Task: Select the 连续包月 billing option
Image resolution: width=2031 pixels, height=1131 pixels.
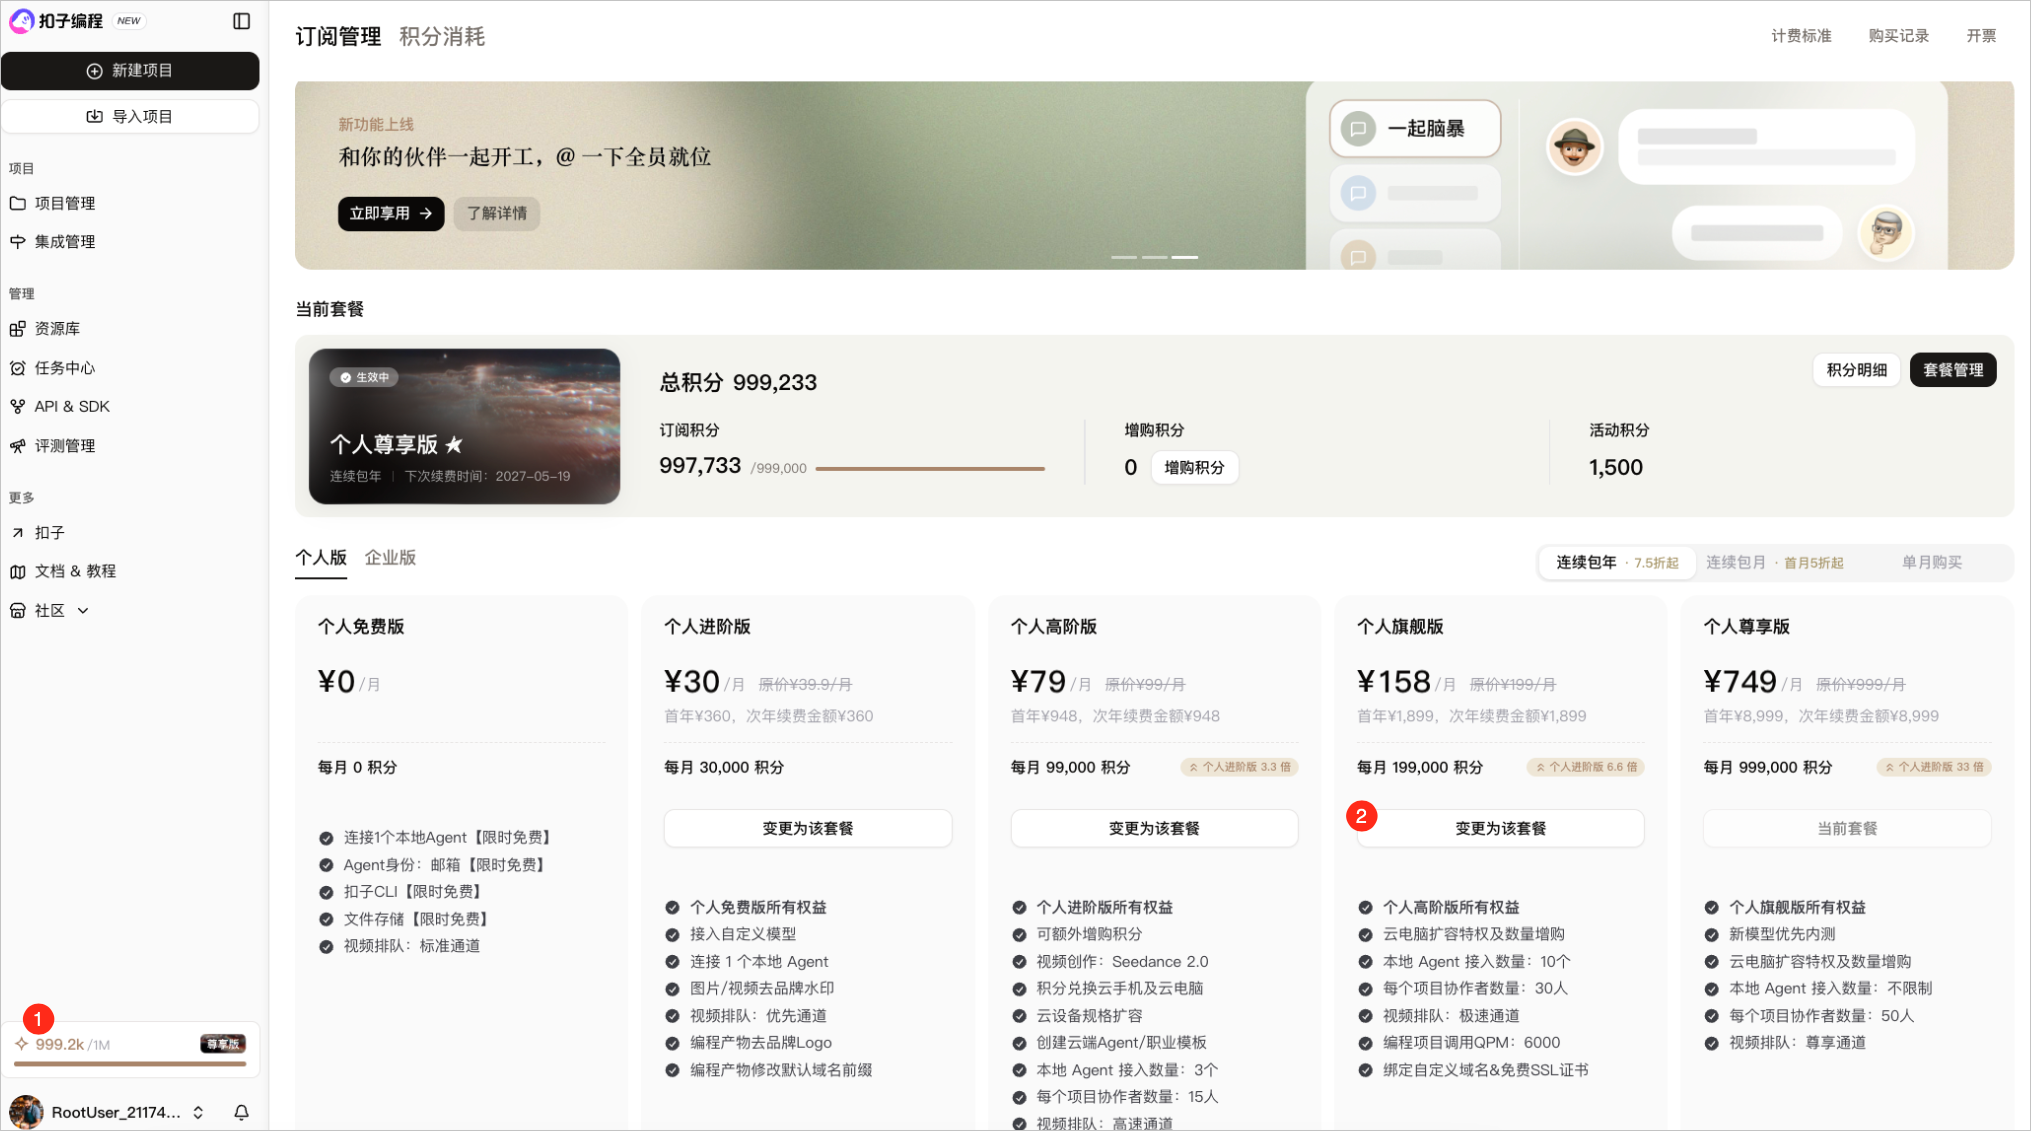Action: [1774, 563]
